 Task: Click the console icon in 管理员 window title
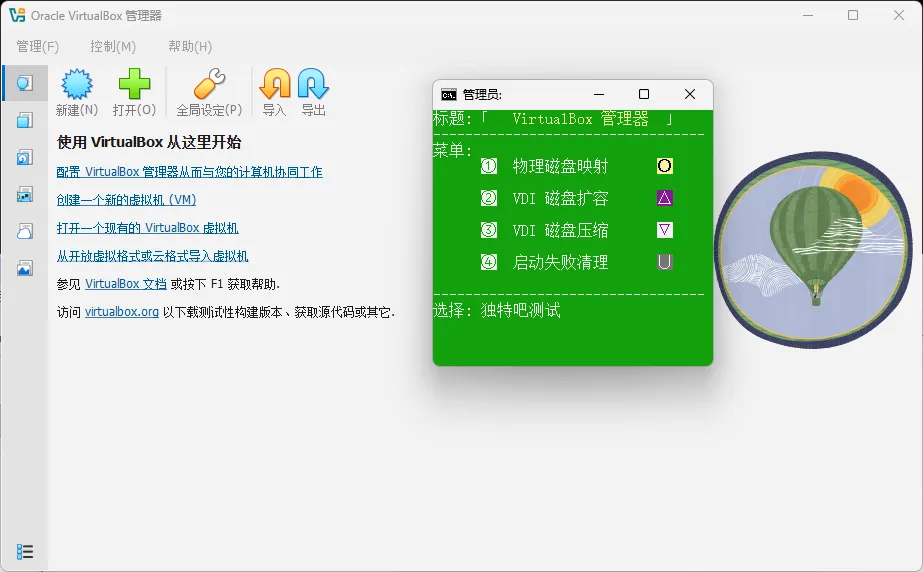coord(449,95)
